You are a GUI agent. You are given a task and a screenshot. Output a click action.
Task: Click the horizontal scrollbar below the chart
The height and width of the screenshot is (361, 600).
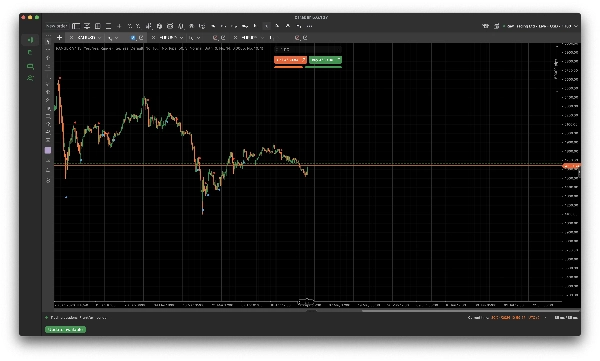[x=471, y=310]
